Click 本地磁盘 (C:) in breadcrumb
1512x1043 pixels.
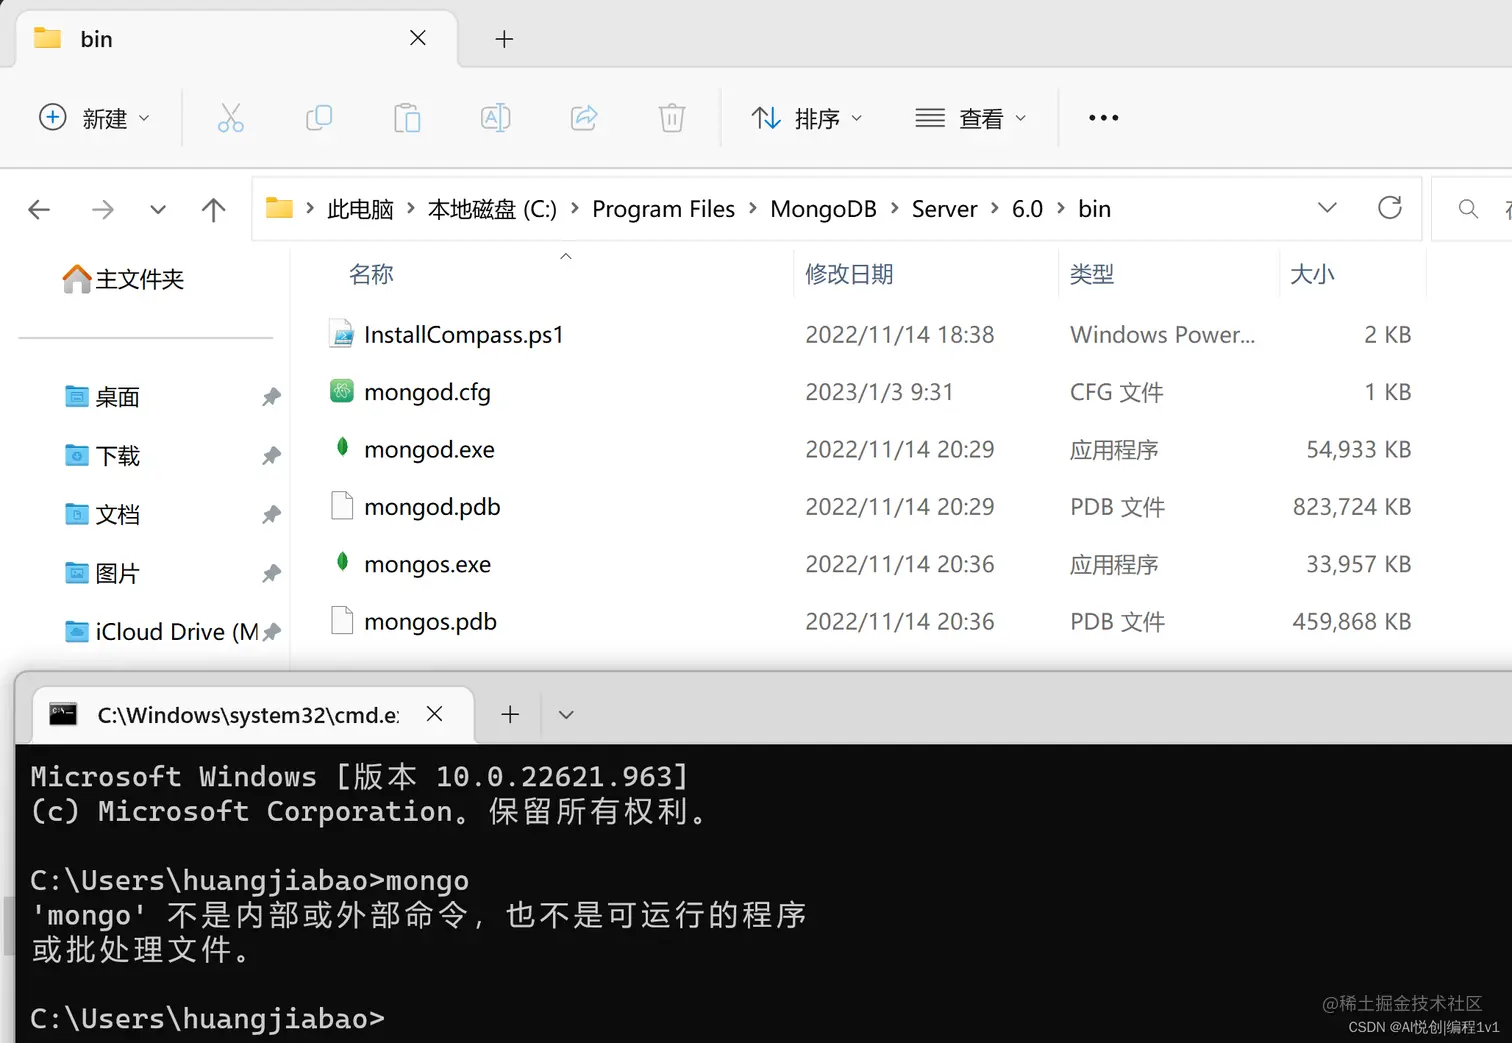(492, 209)
